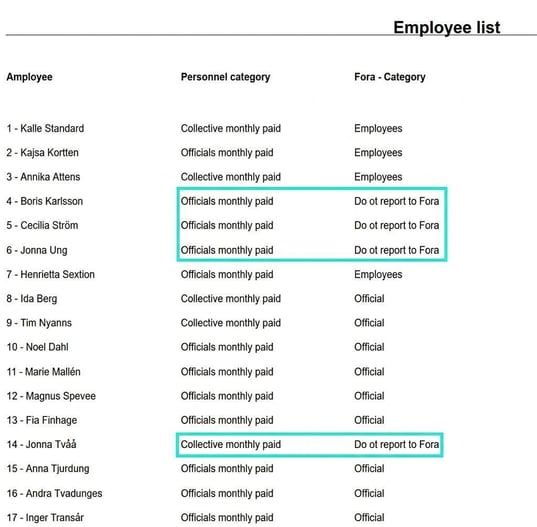
Task: Click Kalle Standard's "Employees" Fora category
Action: point(378,128)
